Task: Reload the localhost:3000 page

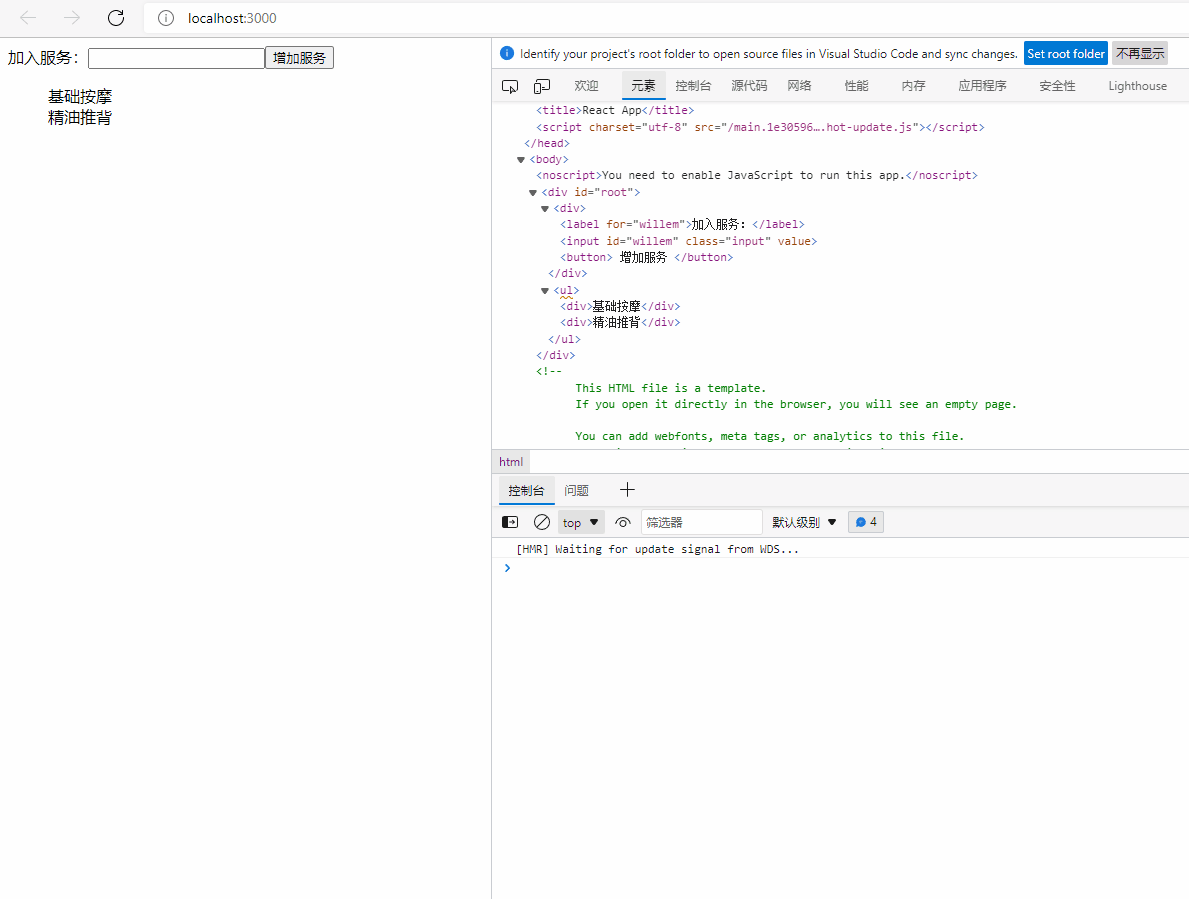Action: click(x=116, y=17)
